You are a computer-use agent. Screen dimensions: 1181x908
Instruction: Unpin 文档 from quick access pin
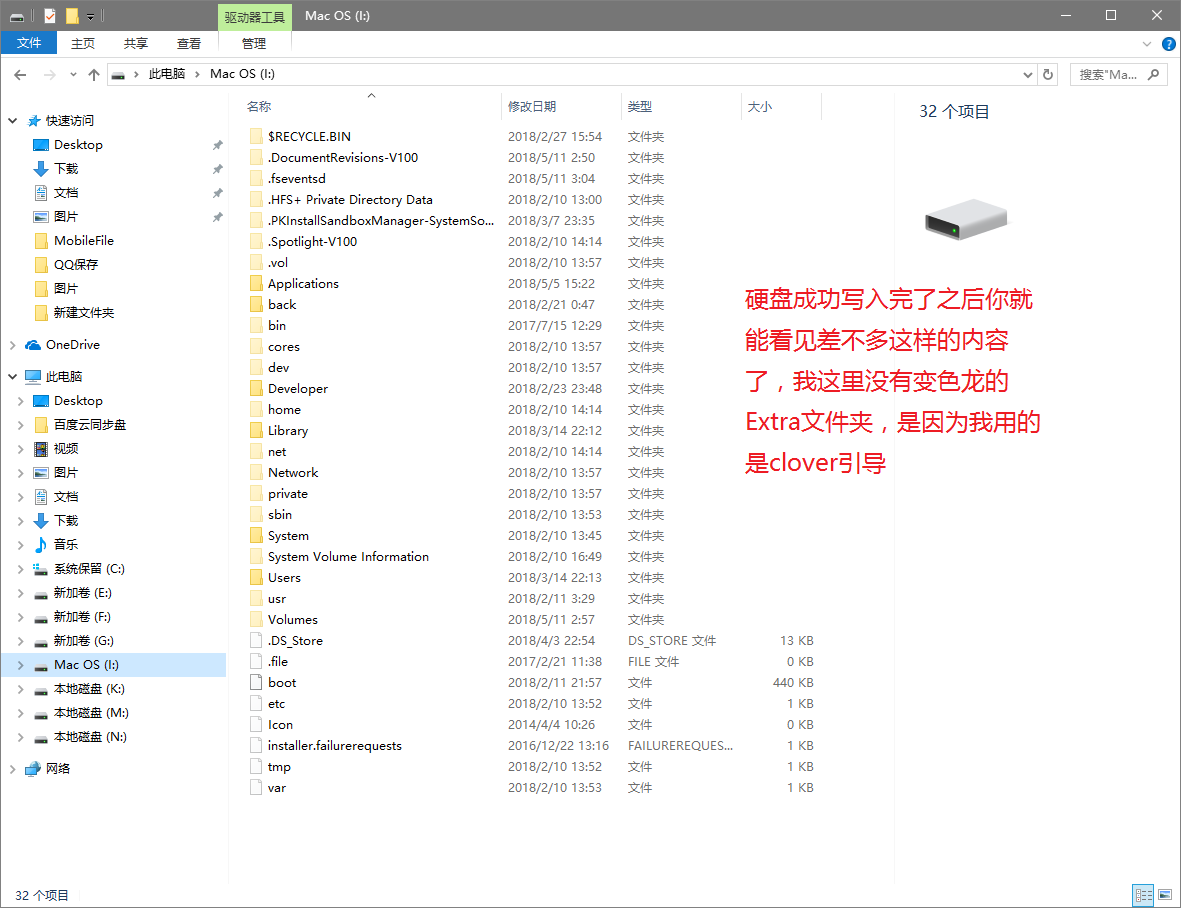(x=218, y=193)
